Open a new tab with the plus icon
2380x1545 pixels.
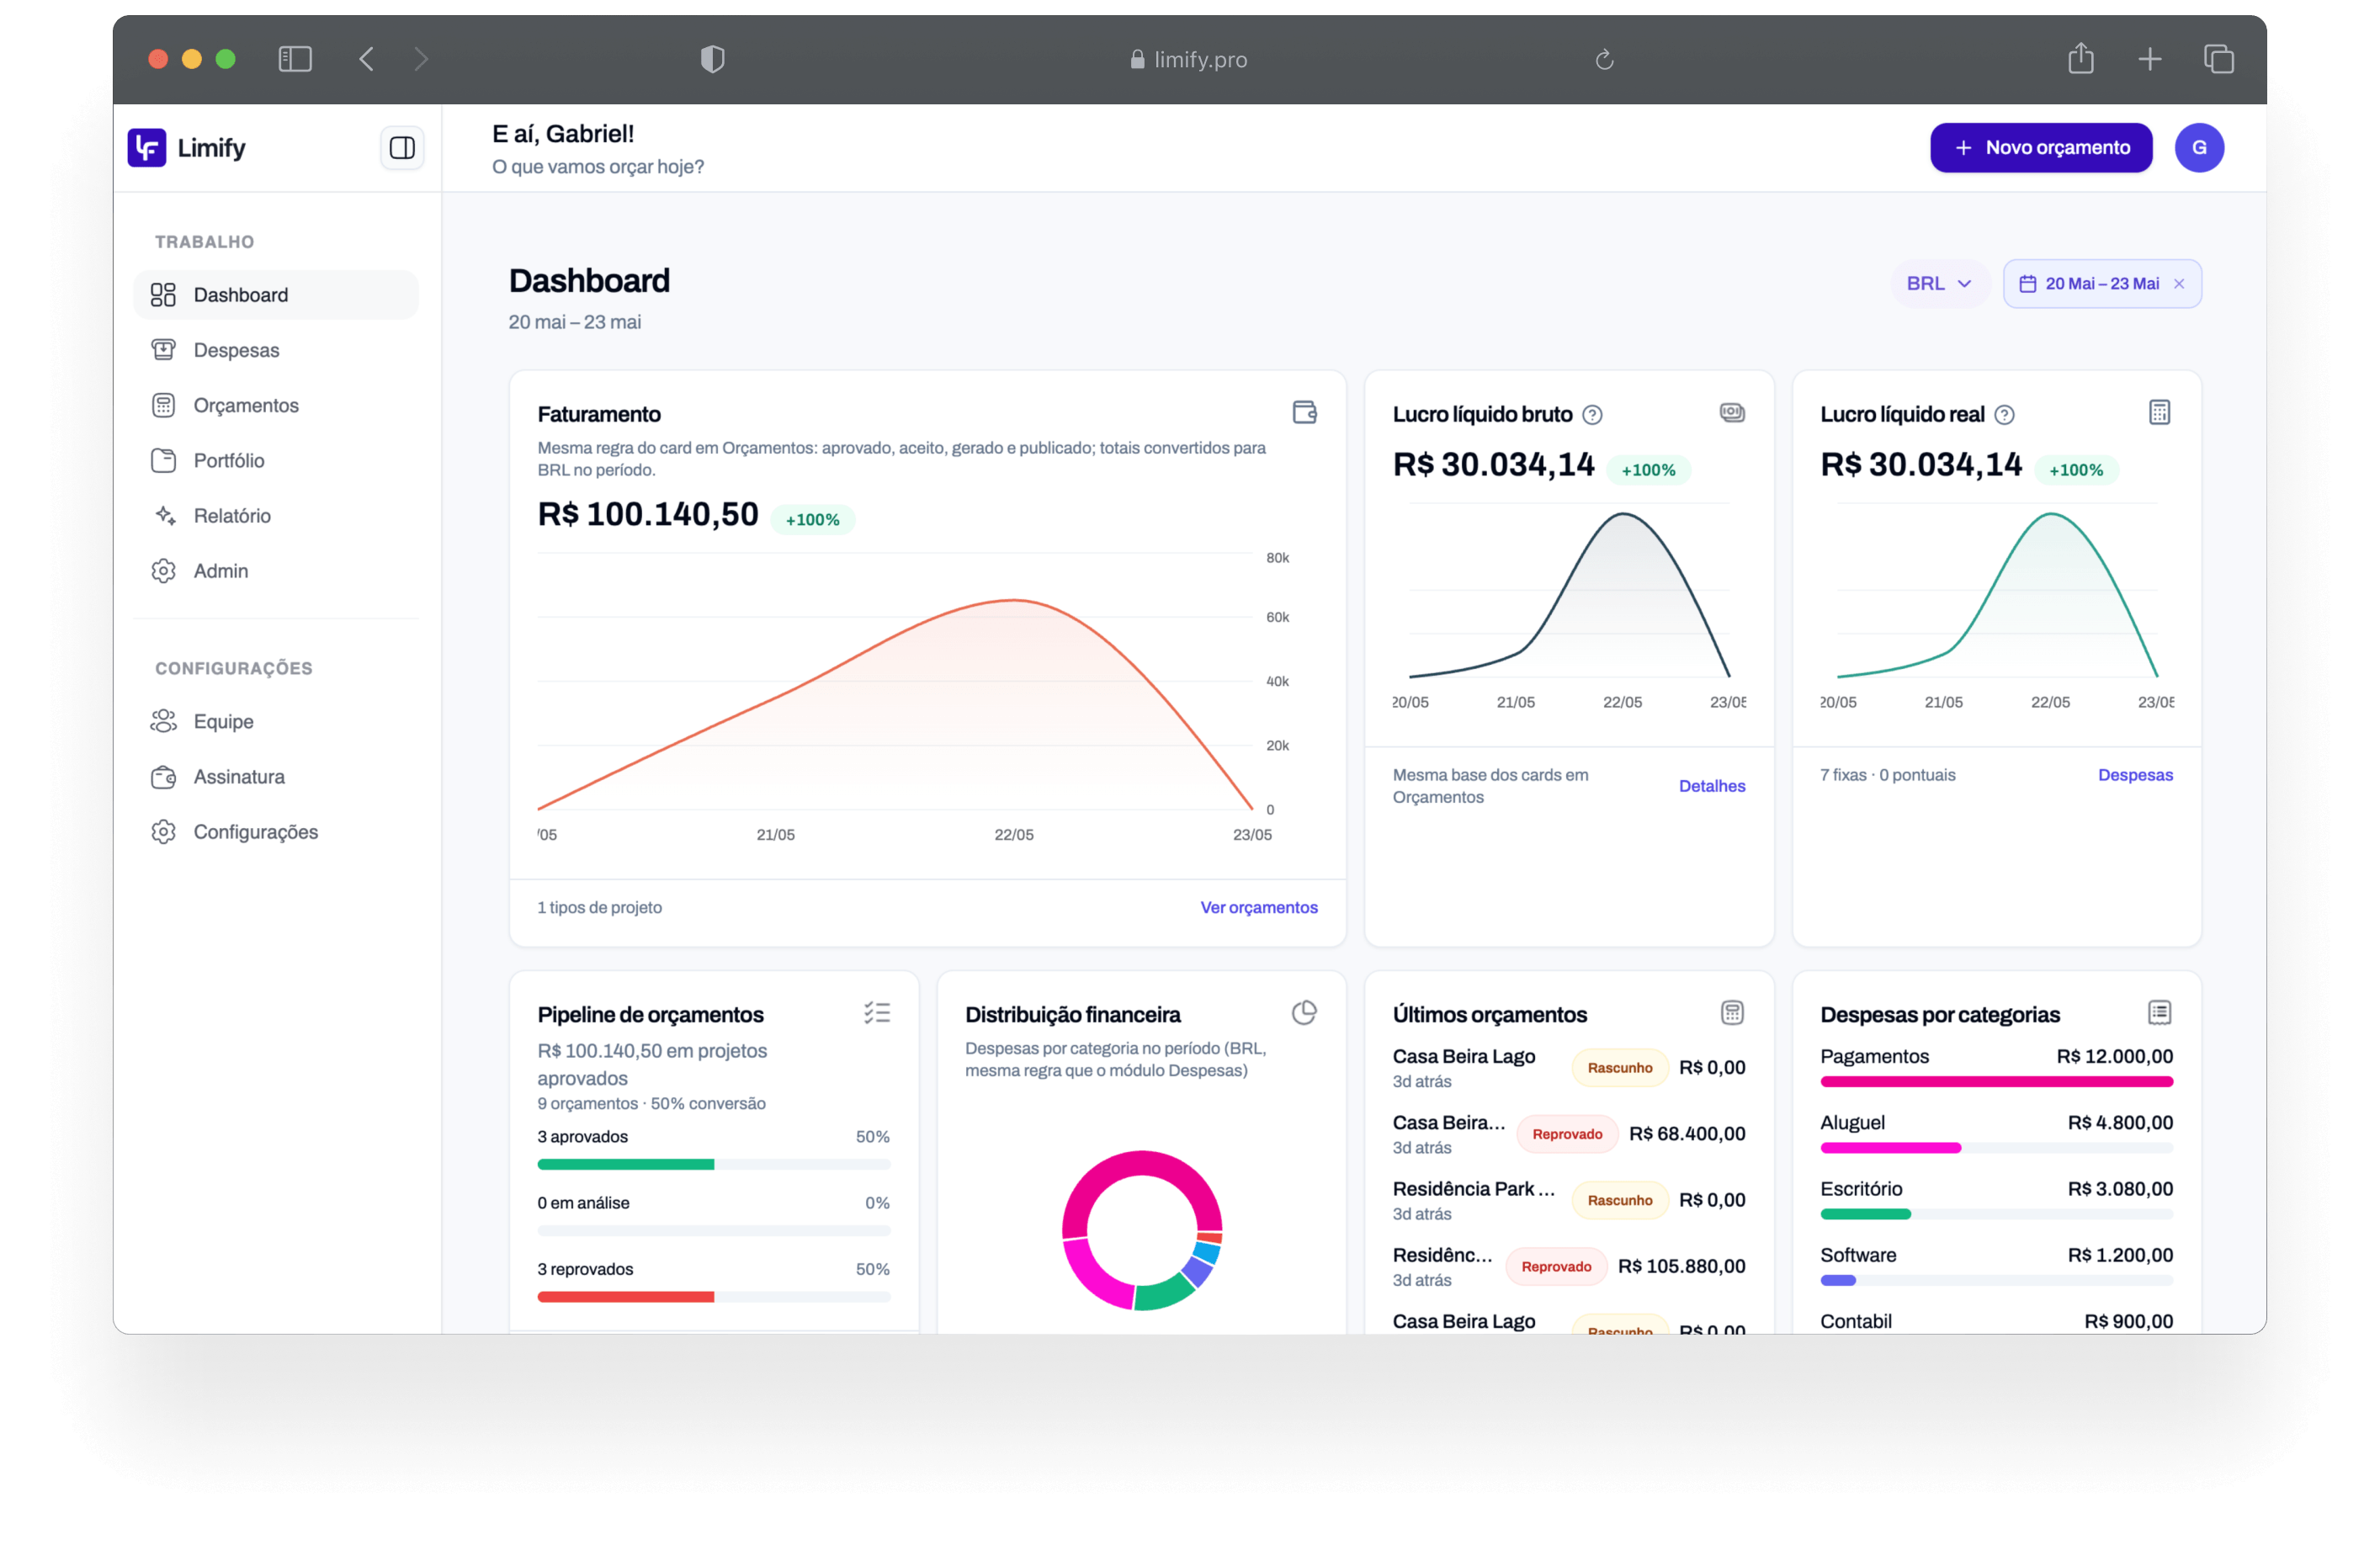(x=2150, y=59)
